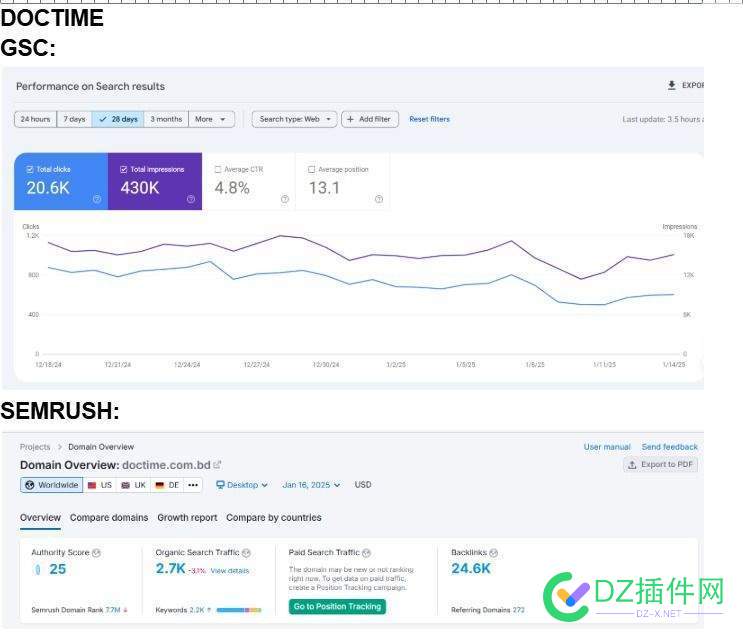The height and width of the screenshot is (637, 743).
Task: Click the German flag icon
Action: tap(160, 485)
